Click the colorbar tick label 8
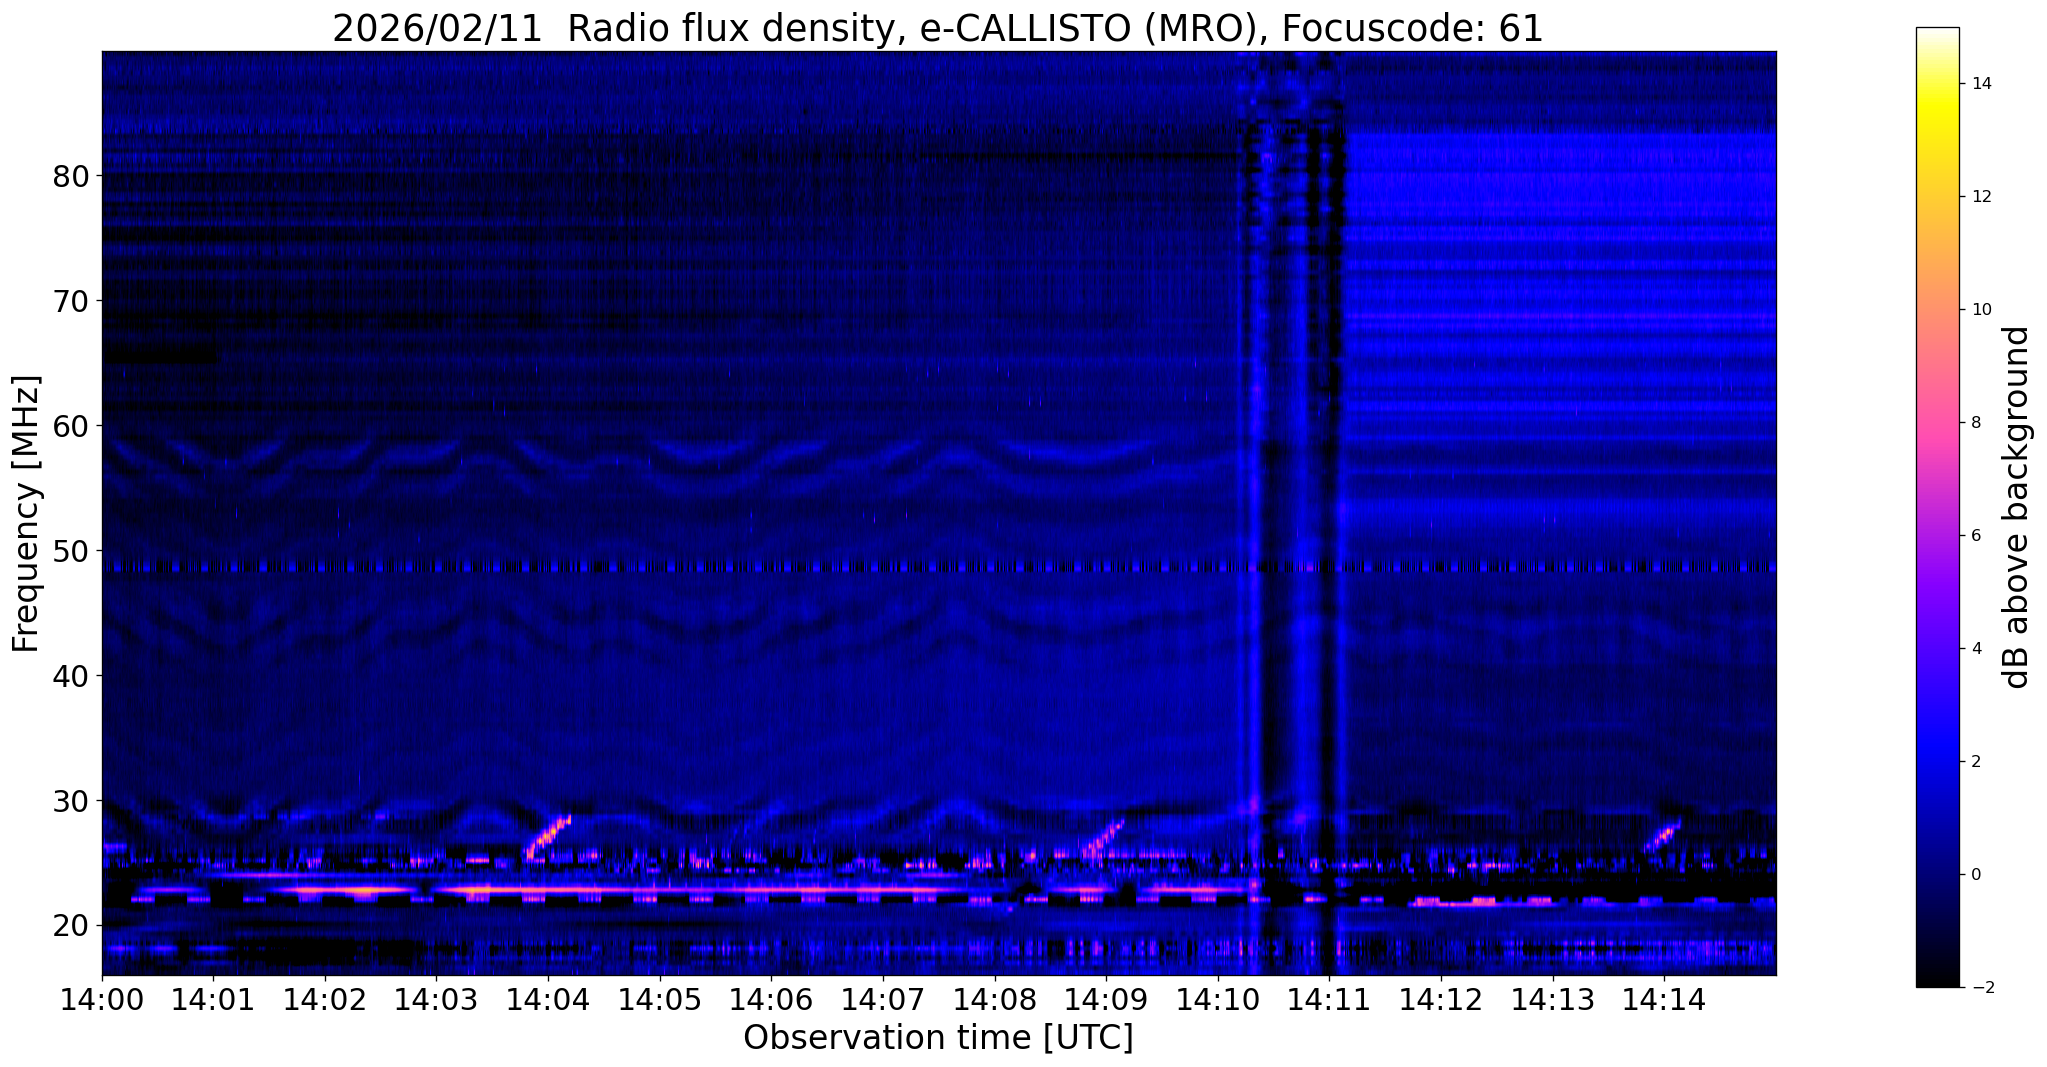 (x=1974, y=423)
